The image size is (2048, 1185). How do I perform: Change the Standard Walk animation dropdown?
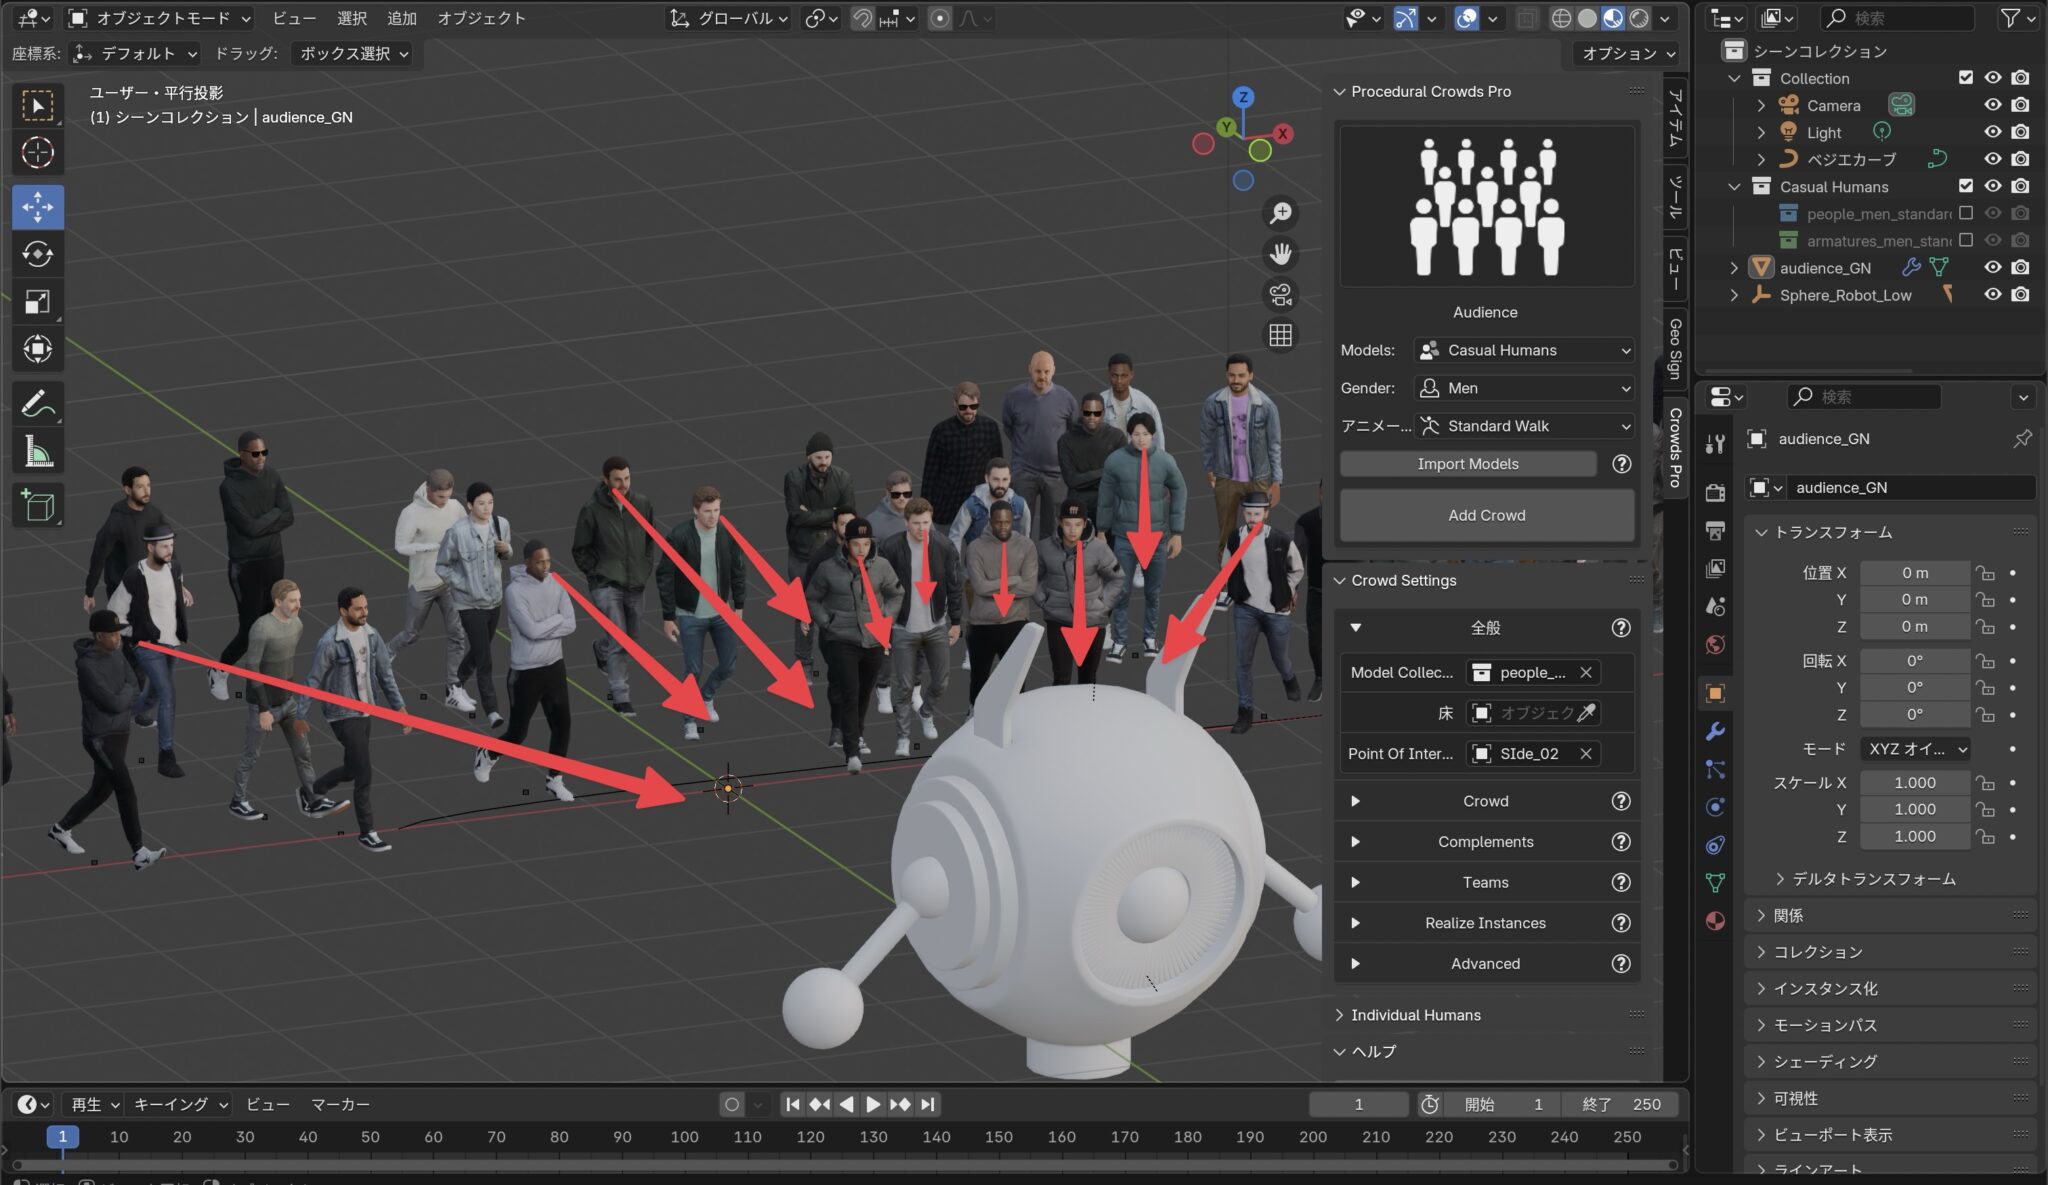click(x=1524, y=426)
